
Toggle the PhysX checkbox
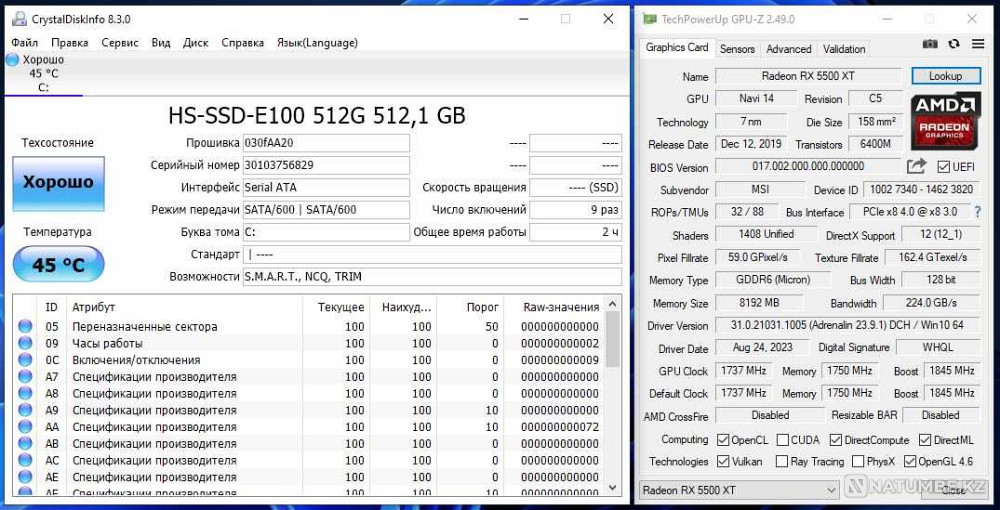858,461
